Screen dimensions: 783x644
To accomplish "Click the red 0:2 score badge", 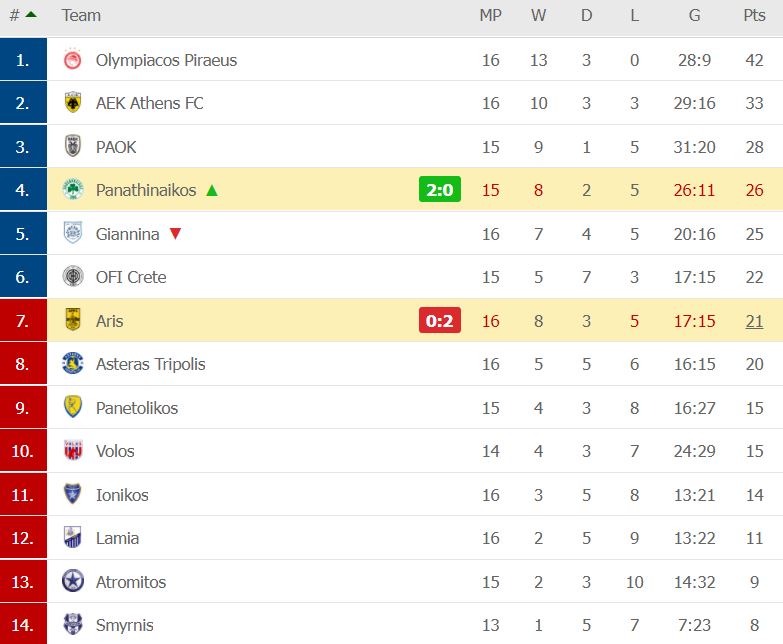I will click(440, 321).
